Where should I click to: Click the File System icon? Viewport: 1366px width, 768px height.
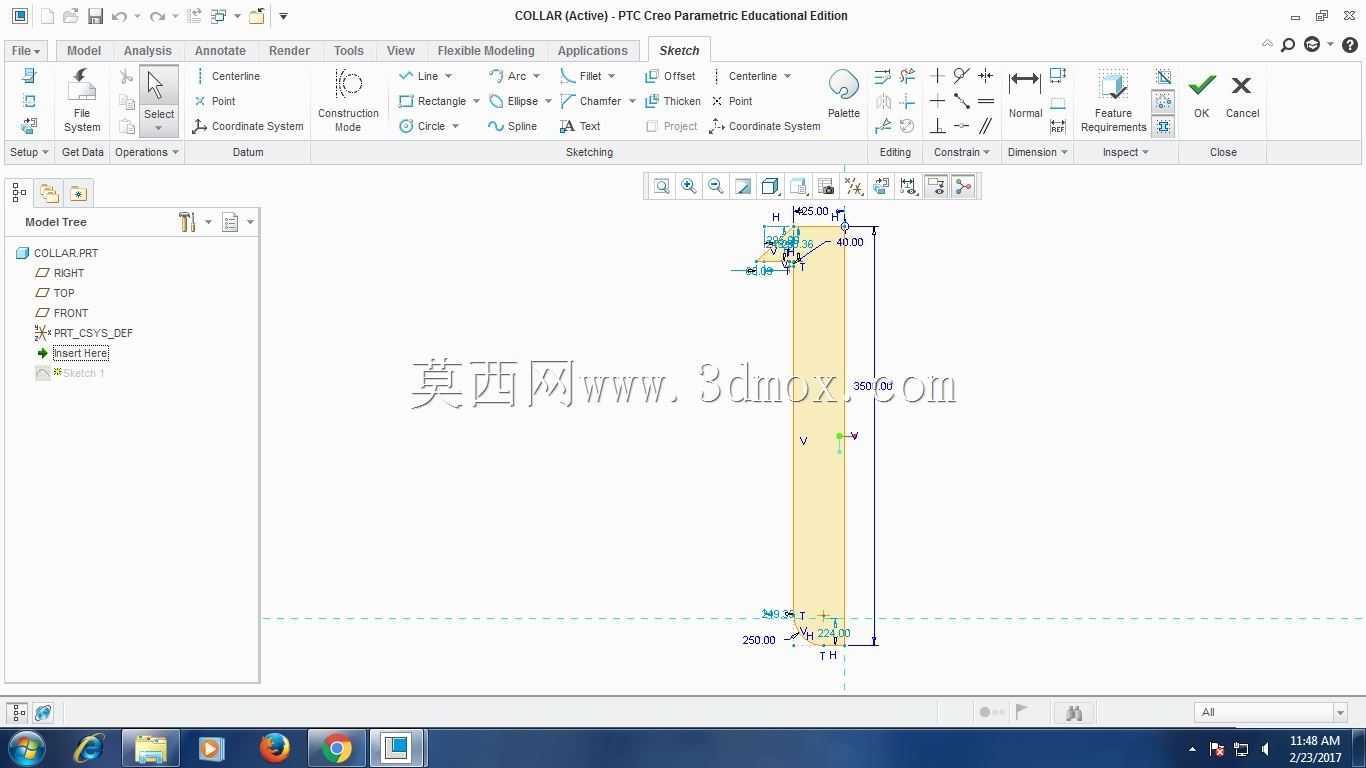[82, 100]
